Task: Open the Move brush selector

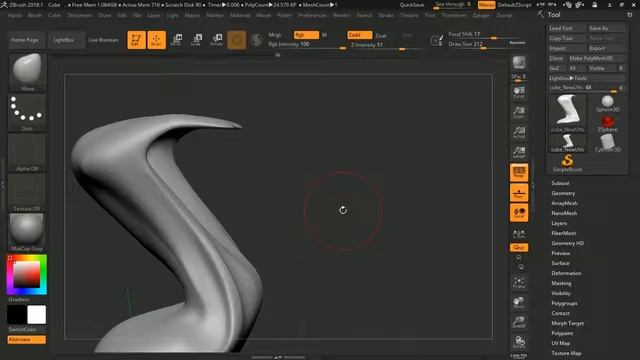Action: click(27, 72)
